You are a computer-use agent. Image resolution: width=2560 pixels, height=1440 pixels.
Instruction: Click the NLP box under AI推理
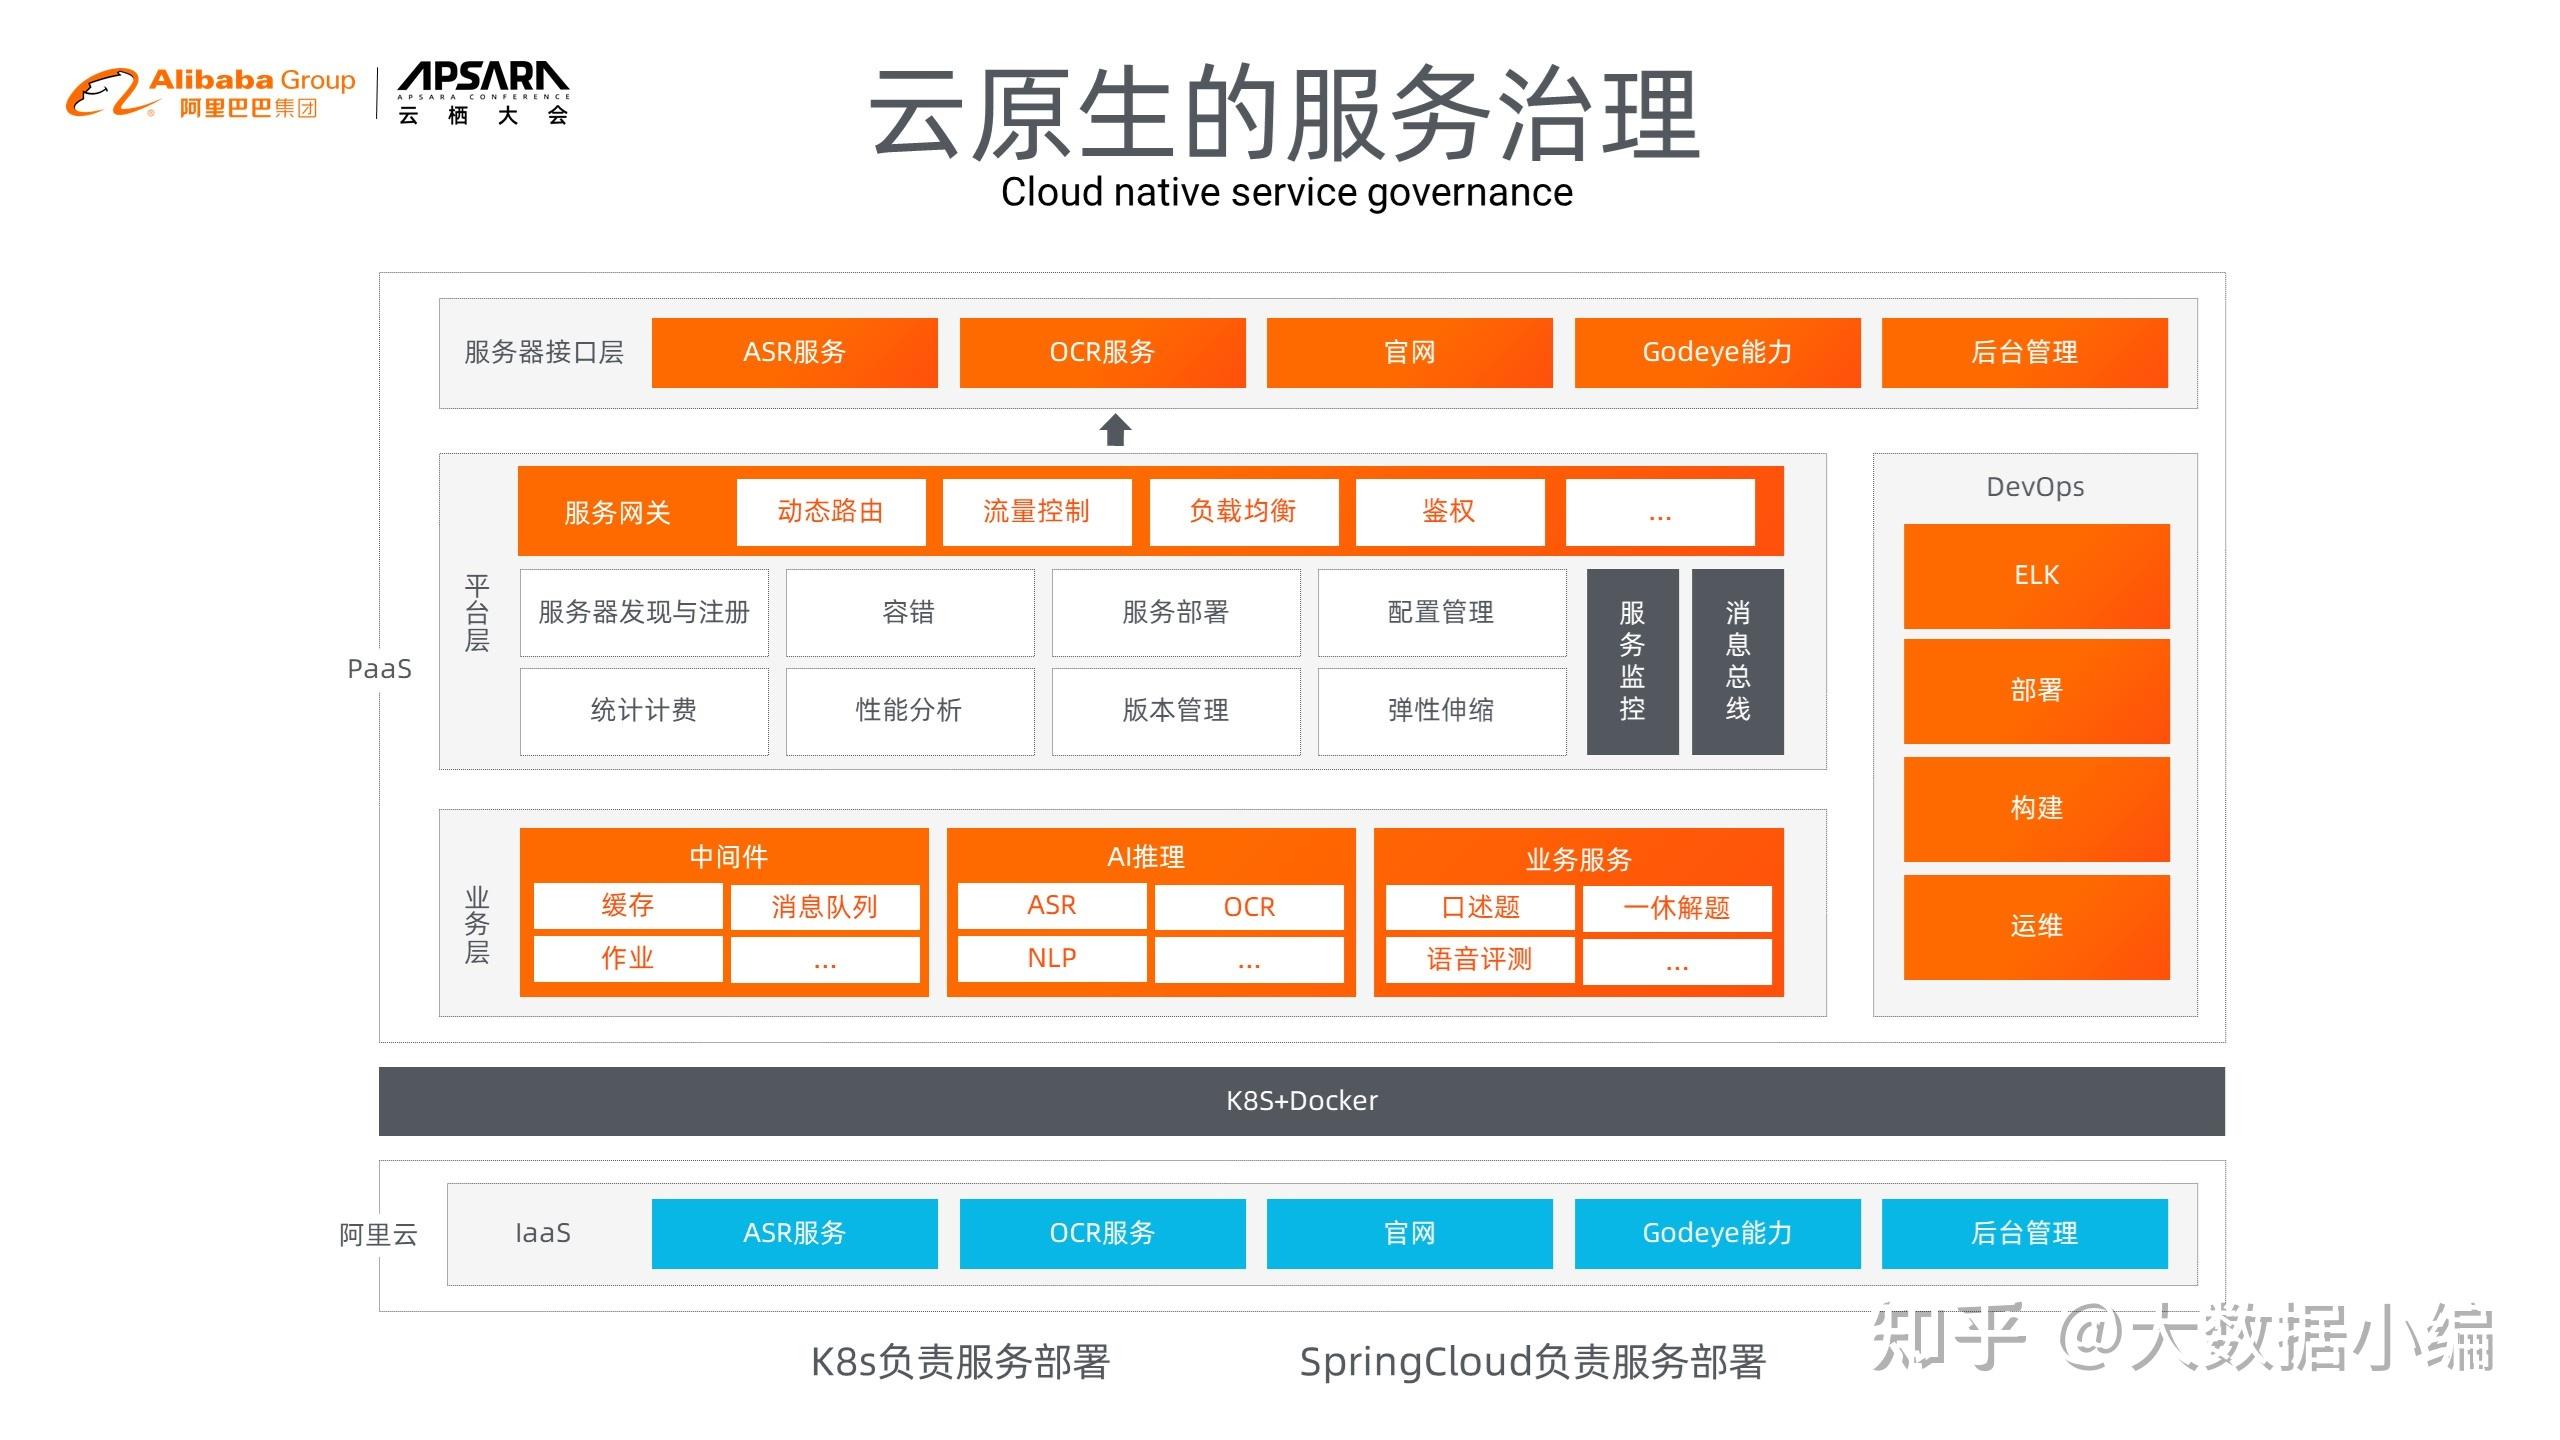(1051, 959)
